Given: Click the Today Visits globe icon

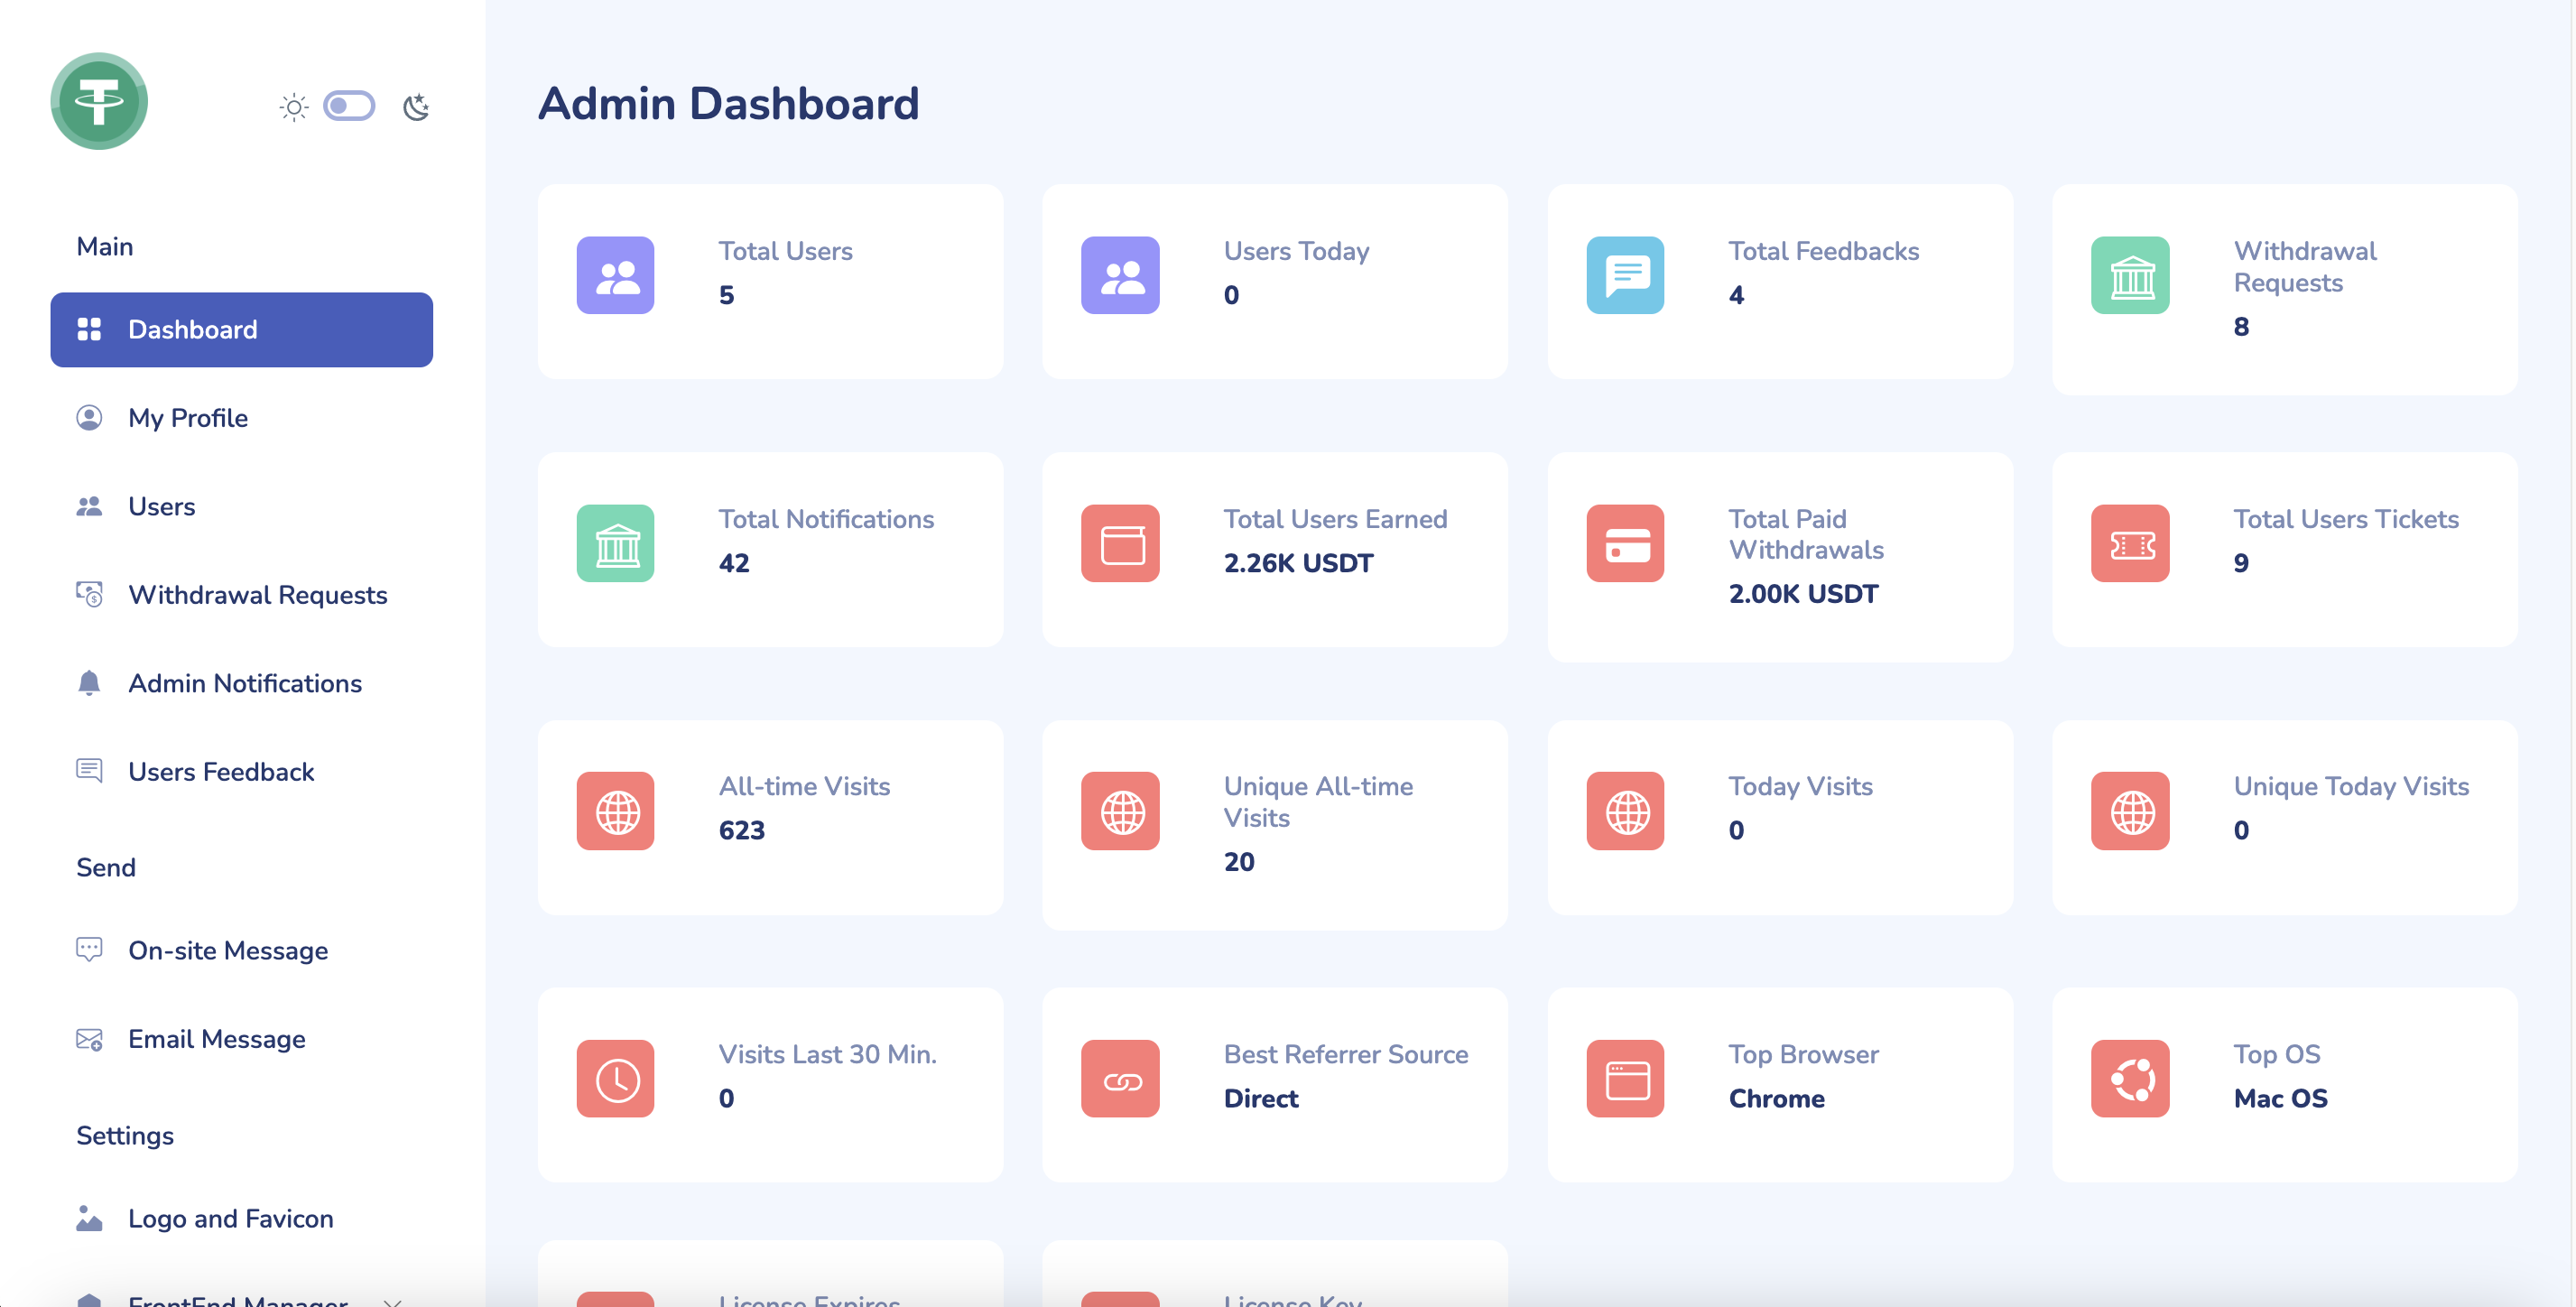Looking at the screenshot, I should click(x=1625, y=811).
